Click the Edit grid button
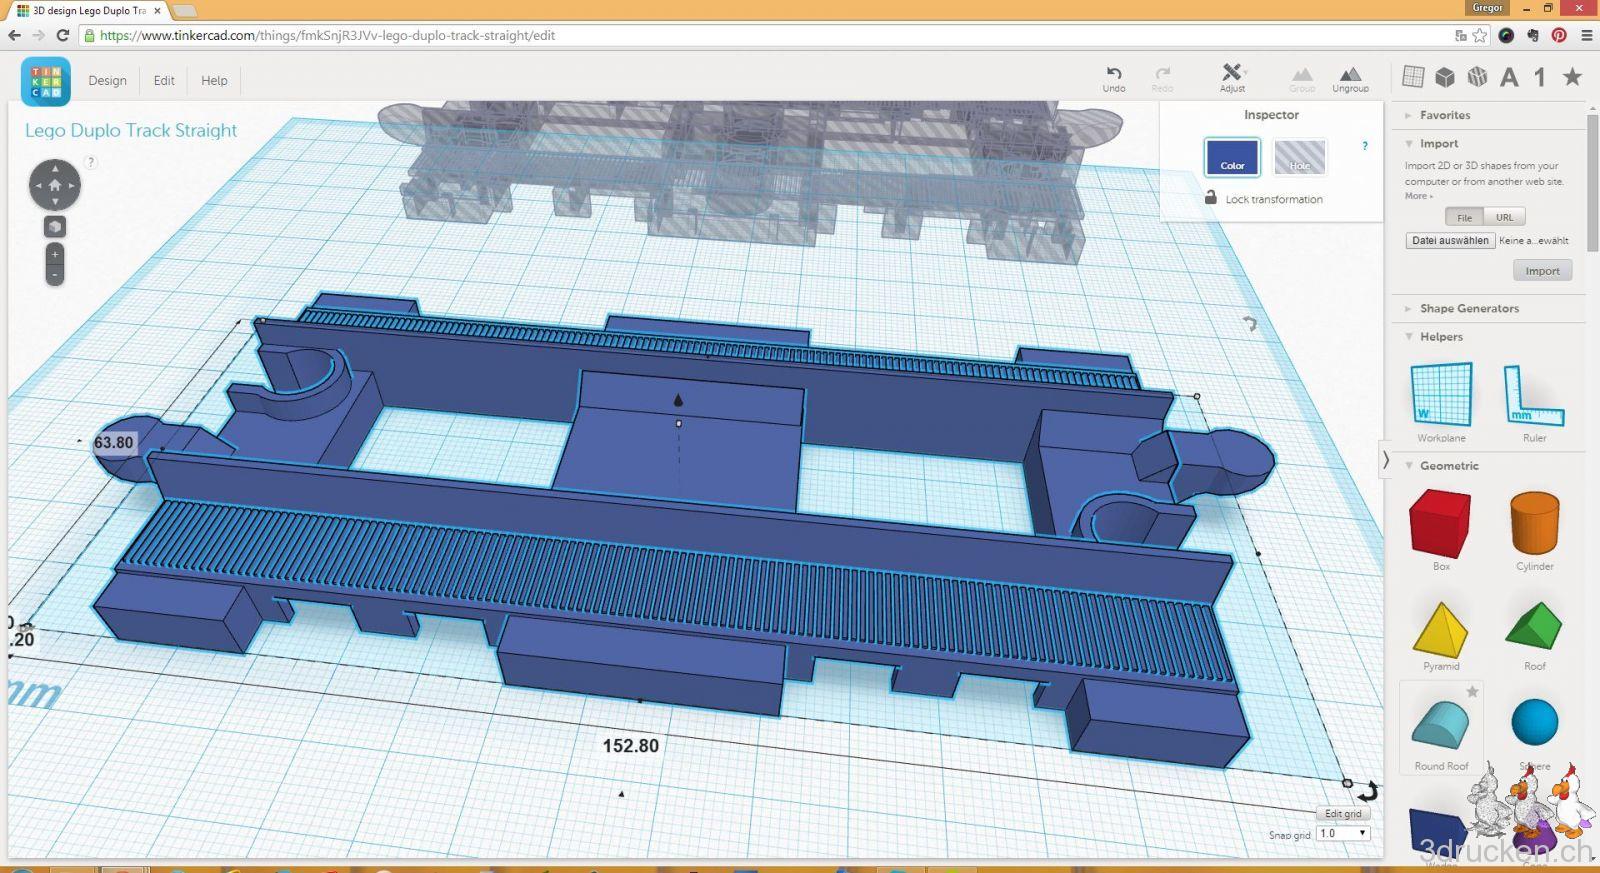1600x873 pixels. 1343,813
